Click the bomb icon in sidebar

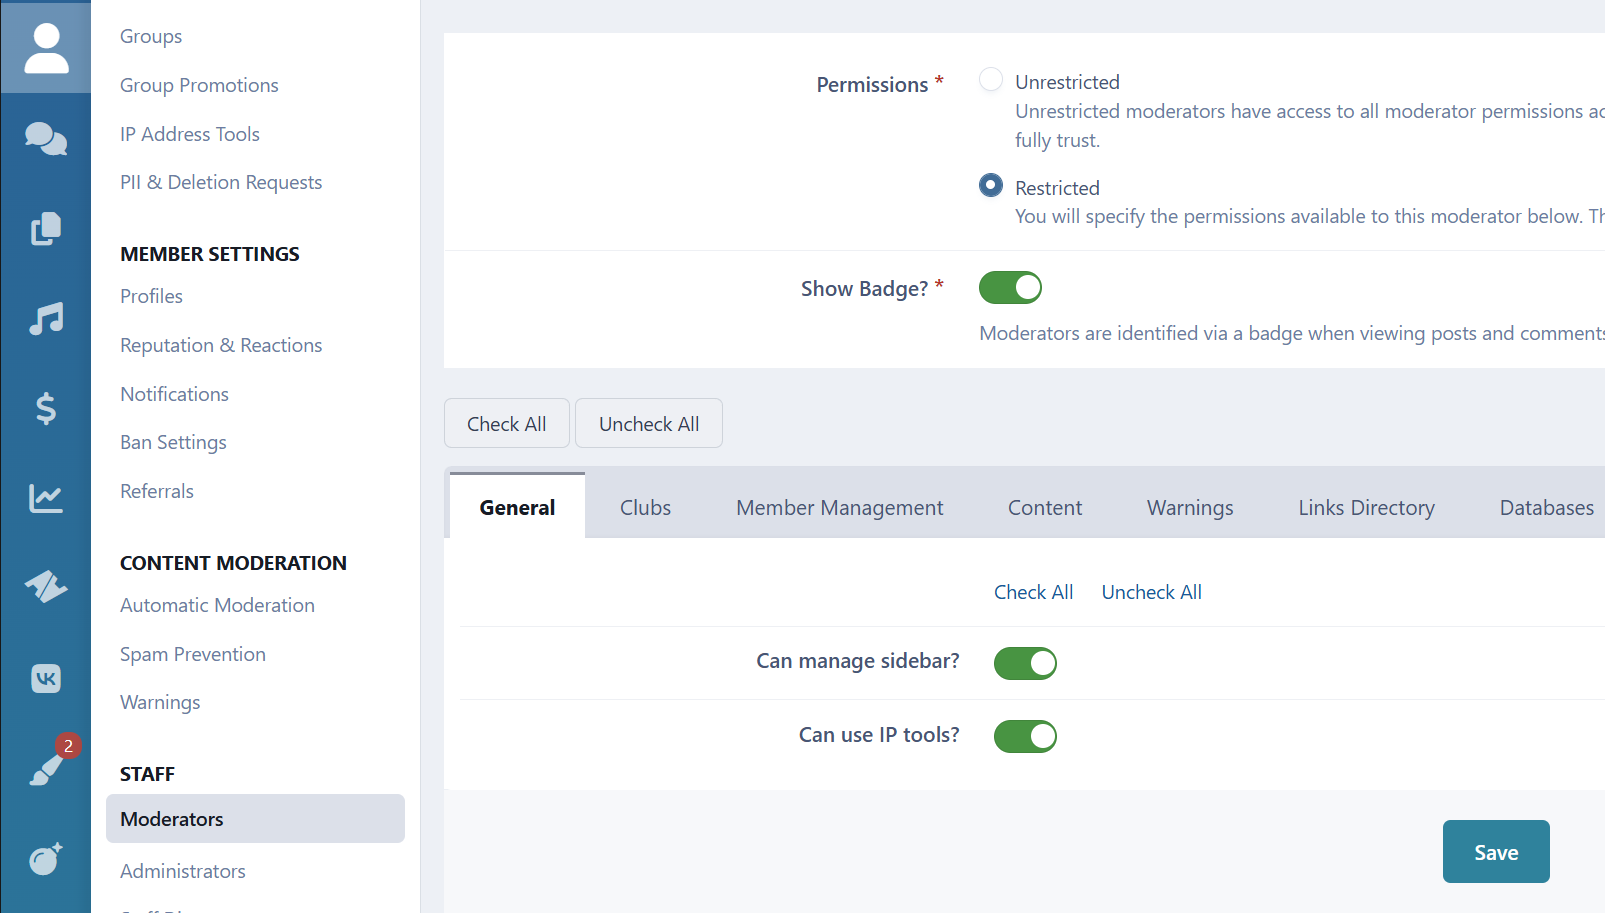[x=46, y=858]
